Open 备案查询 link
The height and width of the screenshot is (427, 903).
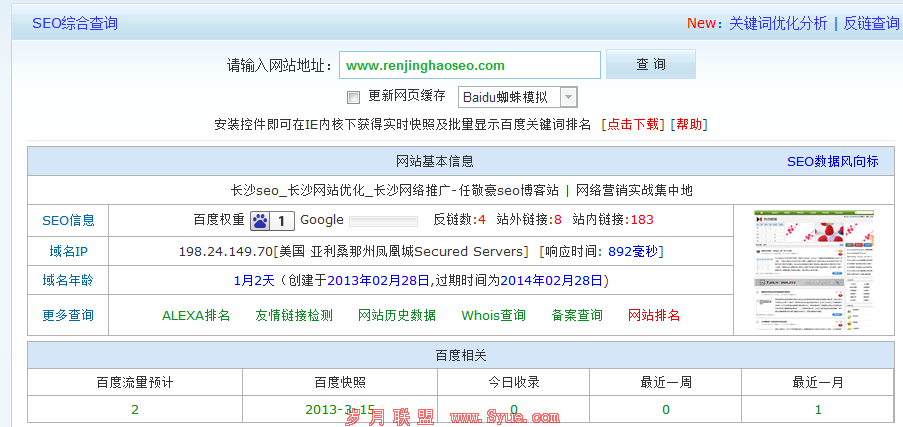pyautogui.click(x=577, y=315)
